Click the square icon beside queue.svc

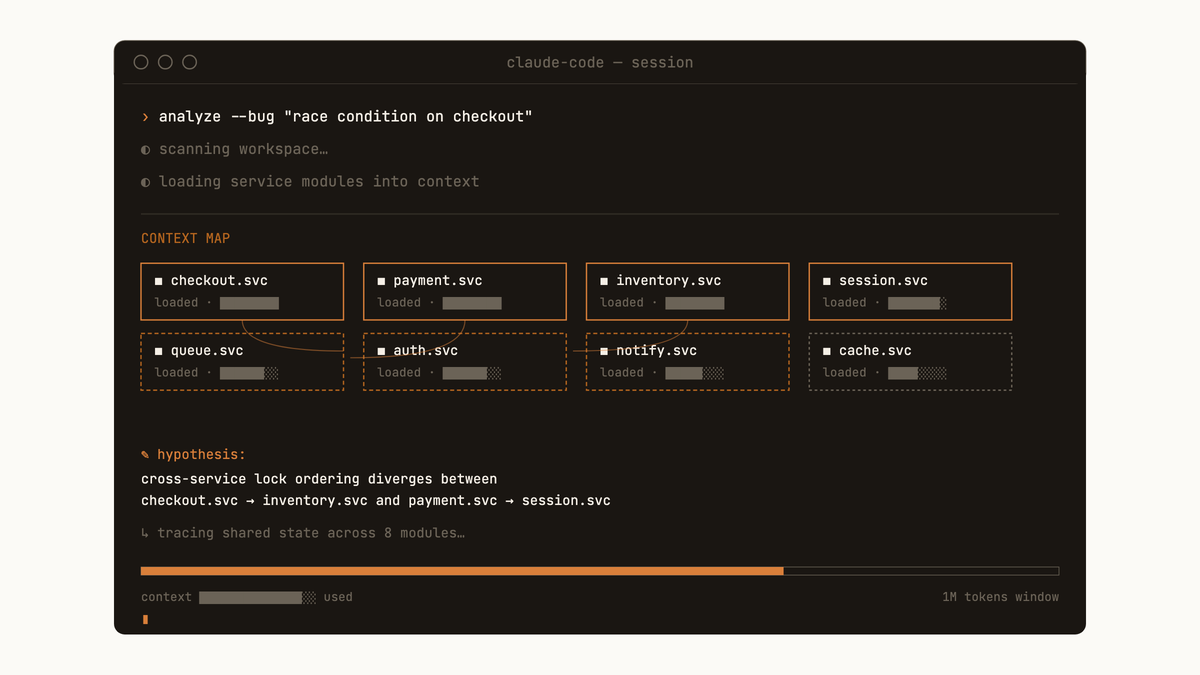point(159,351)
